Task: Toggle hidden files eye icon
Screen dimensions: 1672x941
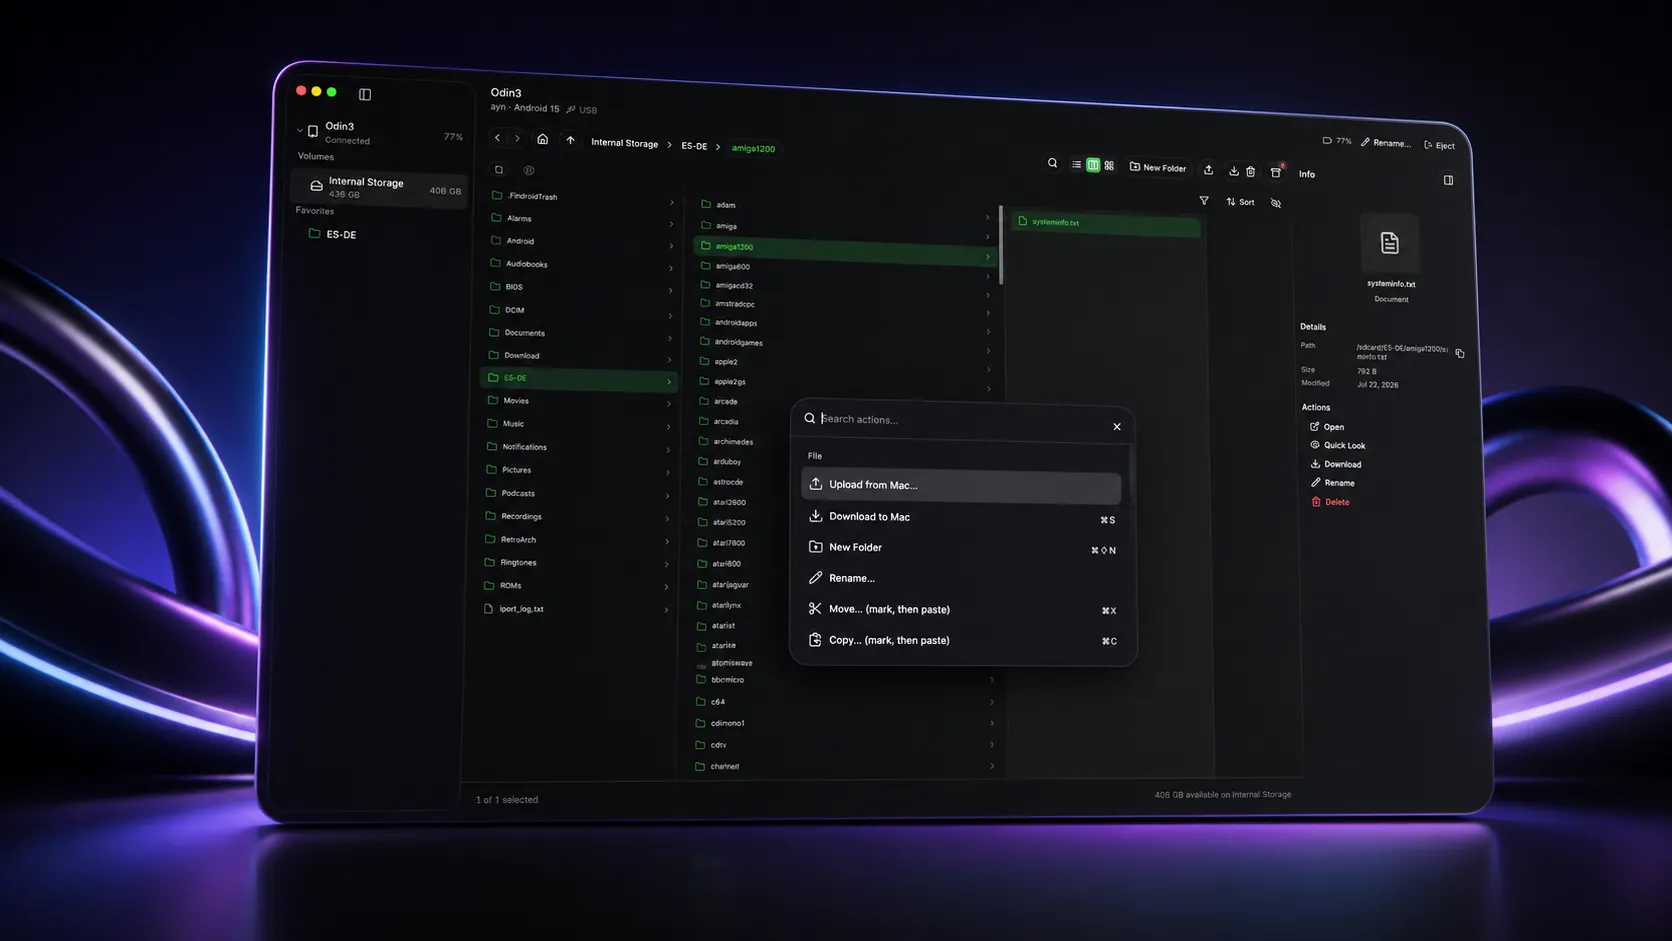Action: pos(1276,203)
